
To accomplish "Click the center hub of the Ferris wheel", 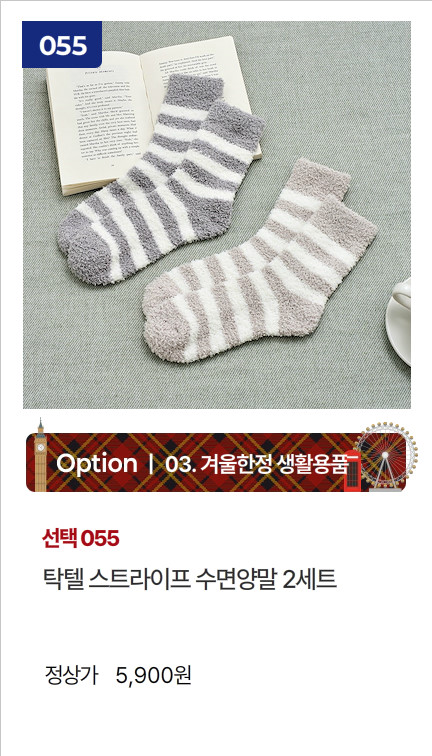I will click(385, 454).
